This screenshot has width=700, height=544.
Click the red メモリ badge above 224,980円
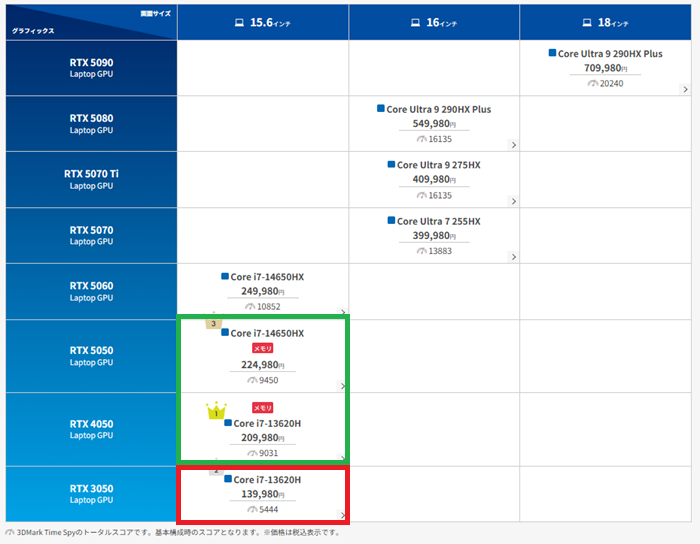tap(262, 348)
